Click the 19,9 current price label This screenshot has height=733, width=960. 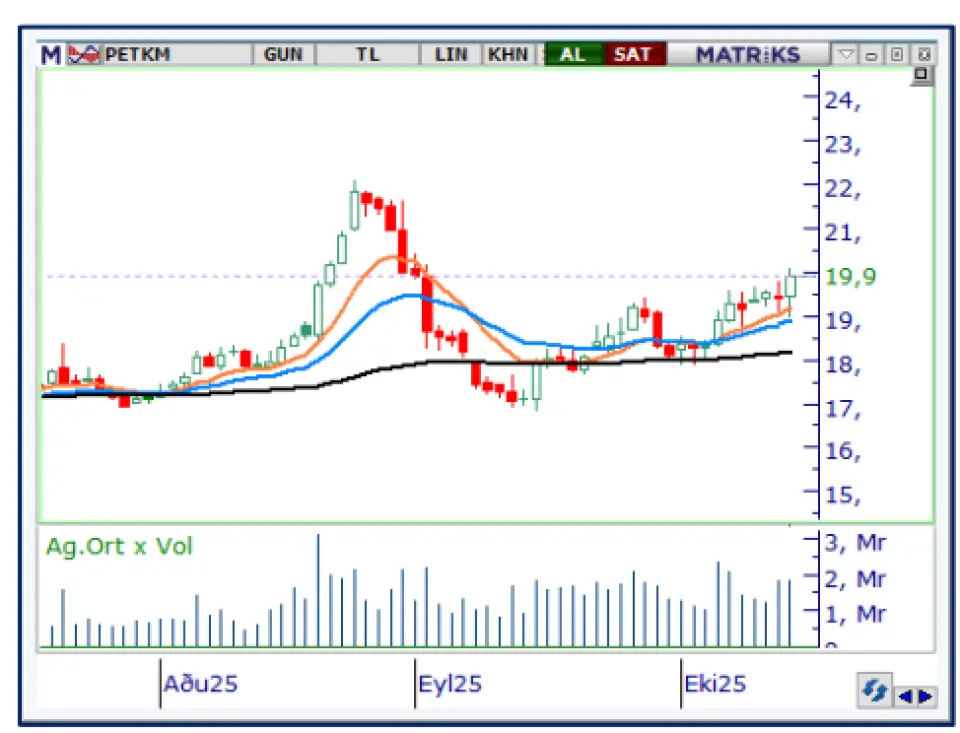pyautogui.click(x=844, y=277)
